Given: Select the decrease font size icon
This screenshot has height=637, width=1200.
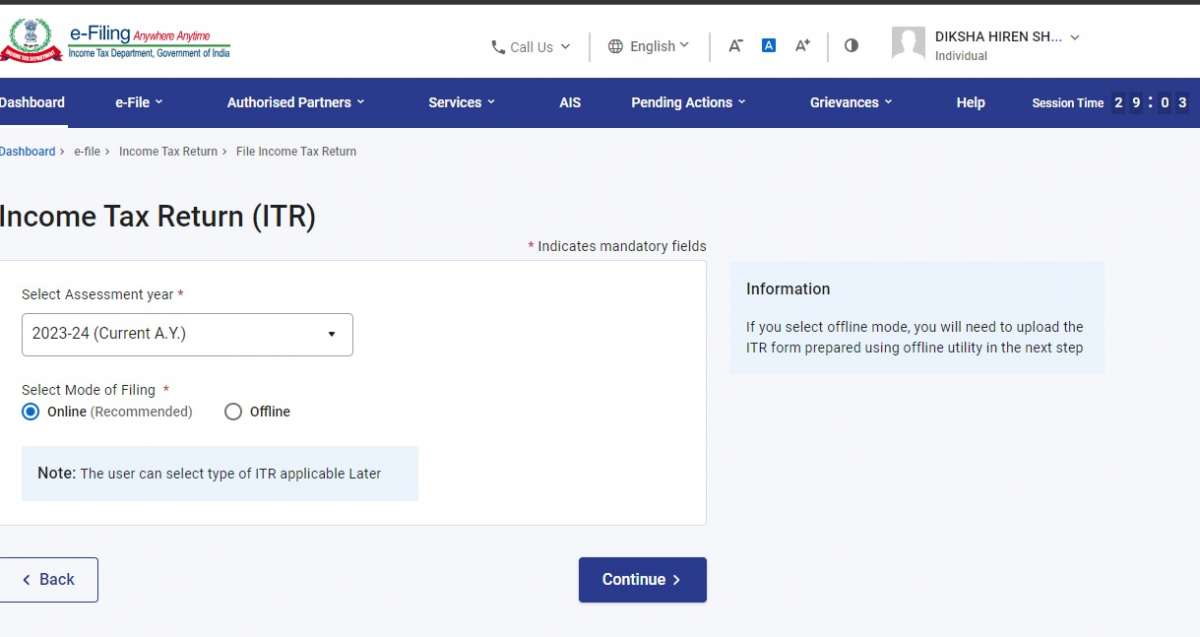Looking at the screenshot, I should 735,45.
